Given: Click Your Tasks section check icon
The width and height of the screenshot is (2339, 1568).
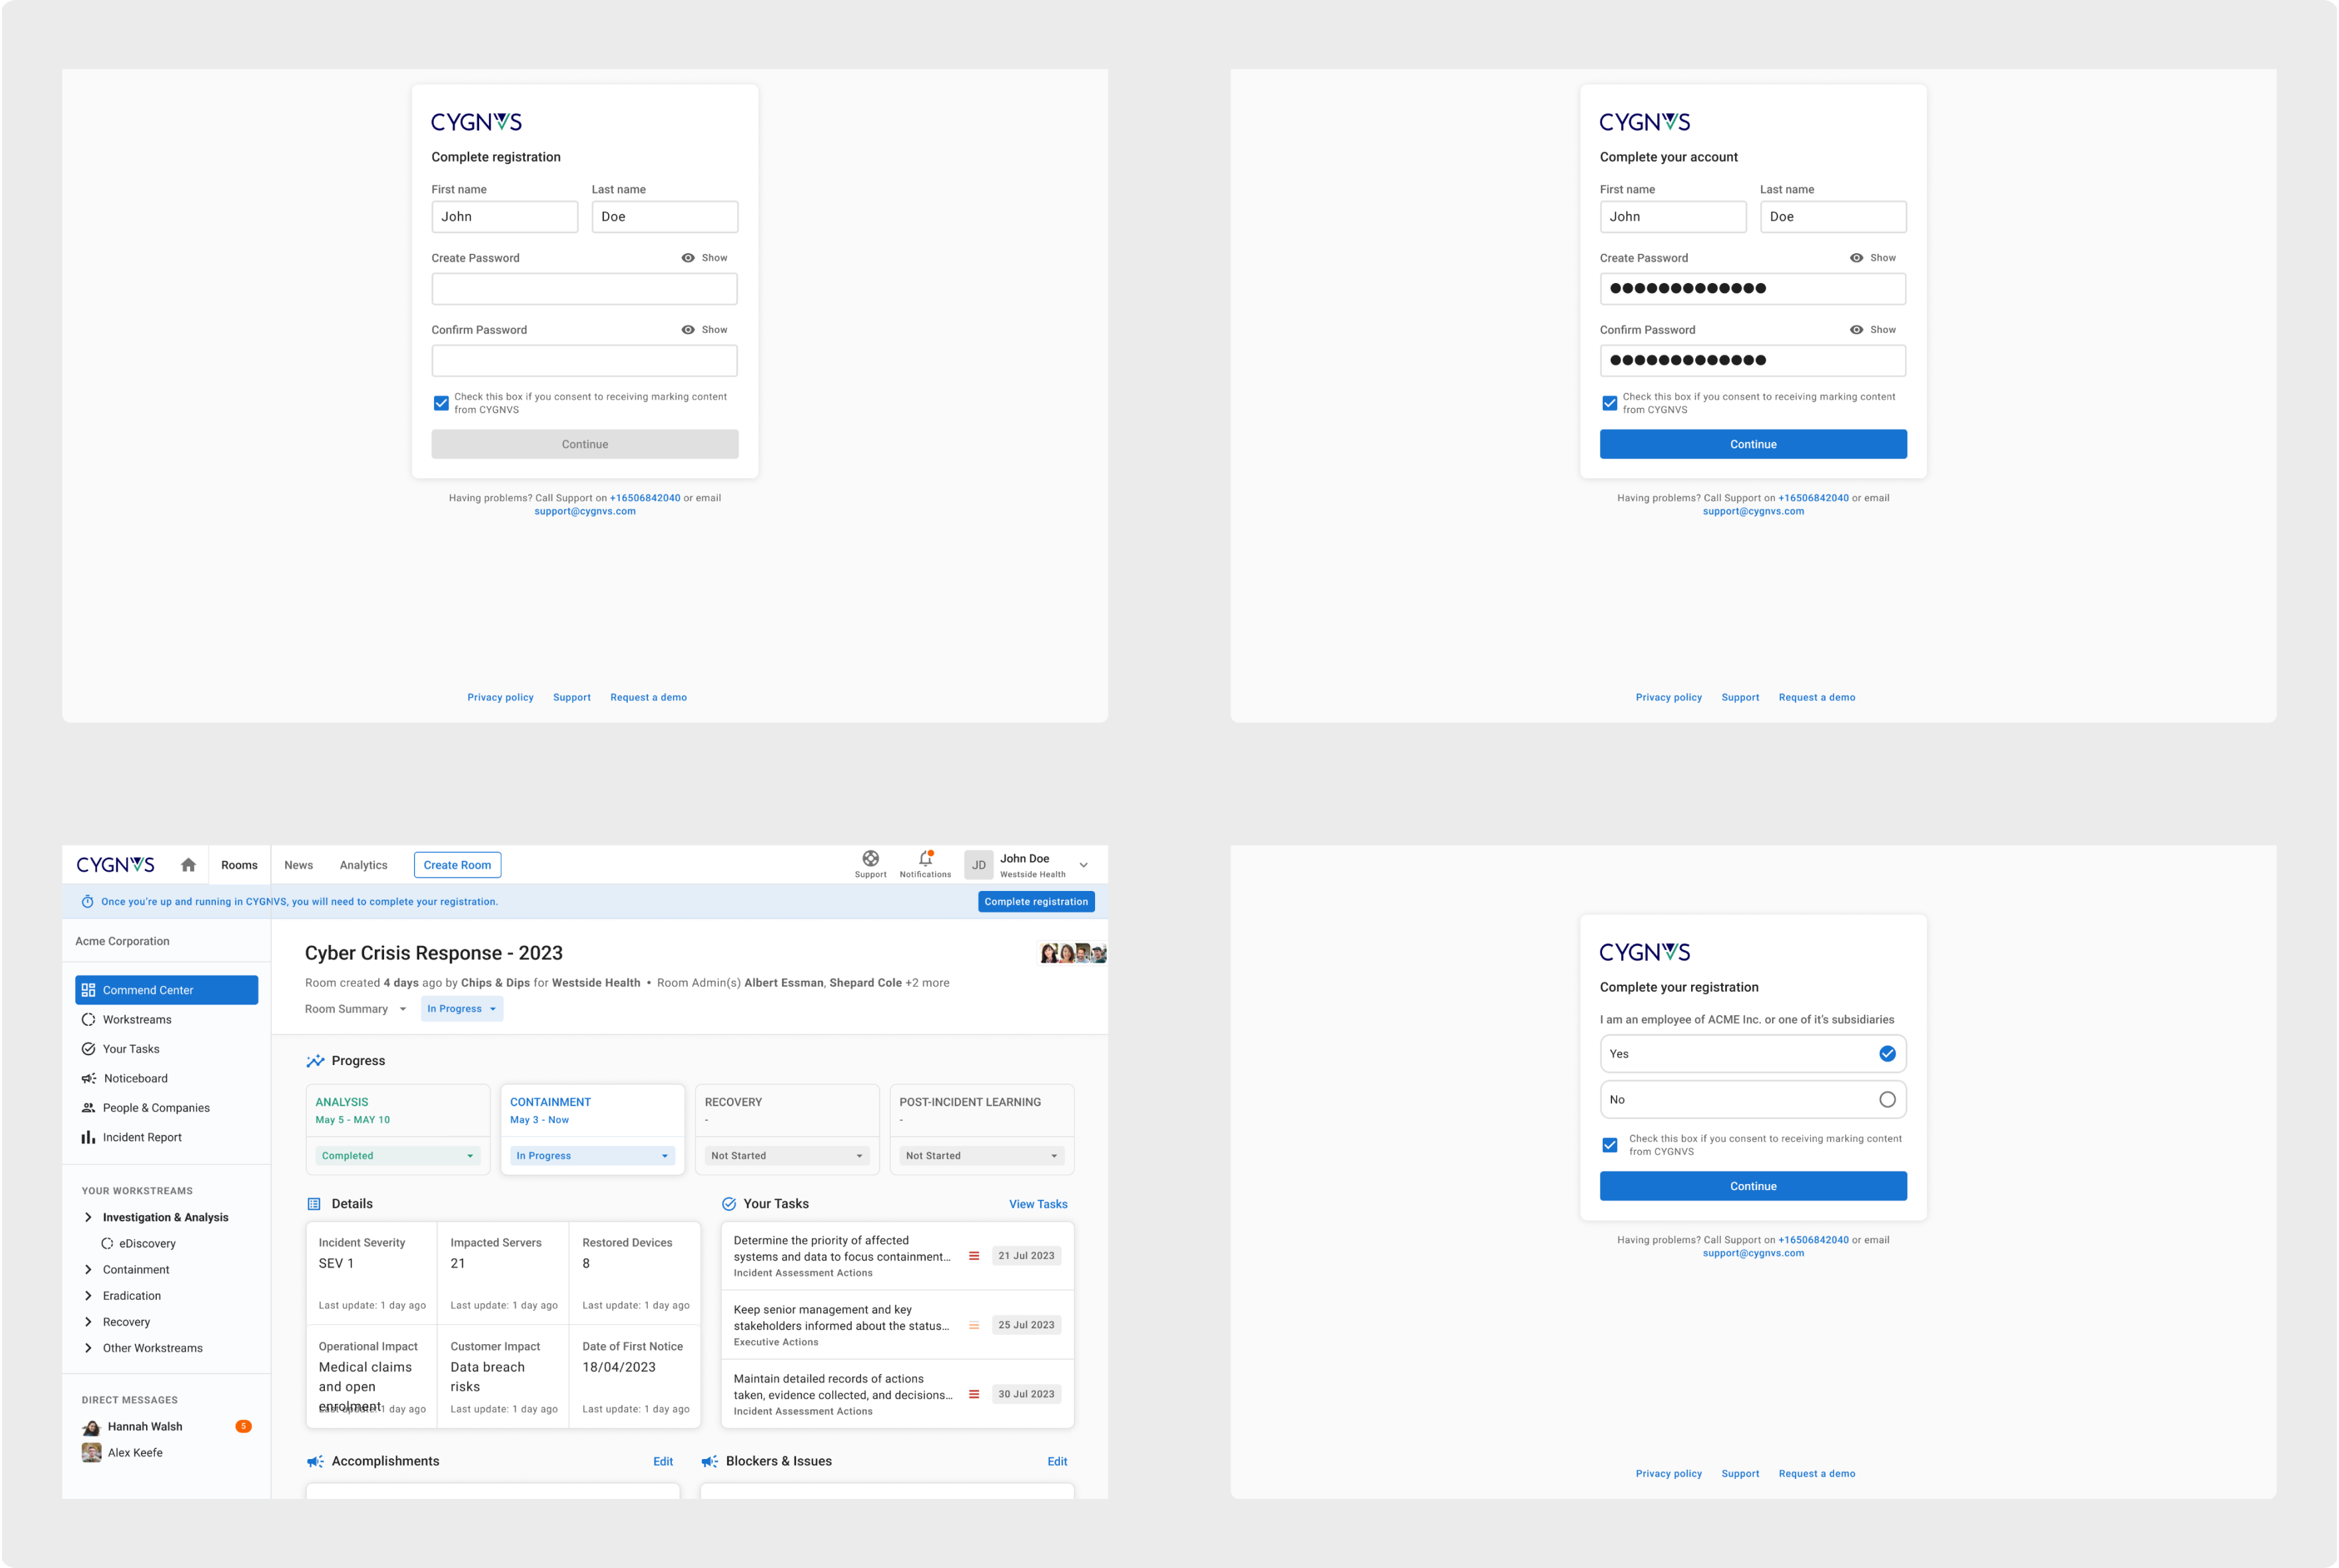Looking at the screenshot, I should pos(729,1204).
